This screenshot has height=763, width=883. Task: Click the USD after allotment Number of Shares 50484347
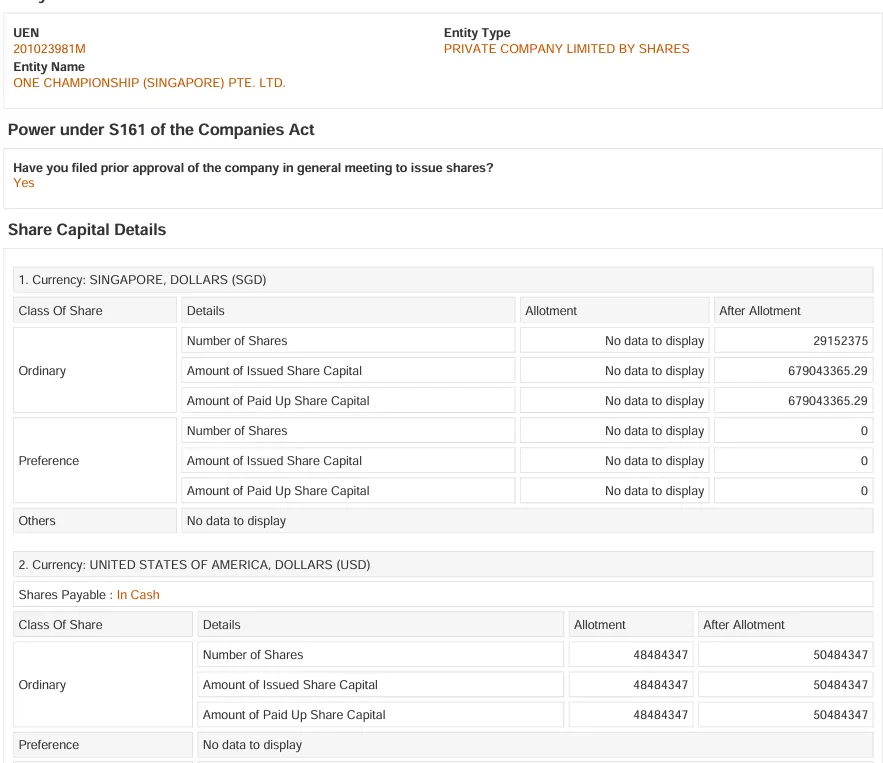[840, 655]
